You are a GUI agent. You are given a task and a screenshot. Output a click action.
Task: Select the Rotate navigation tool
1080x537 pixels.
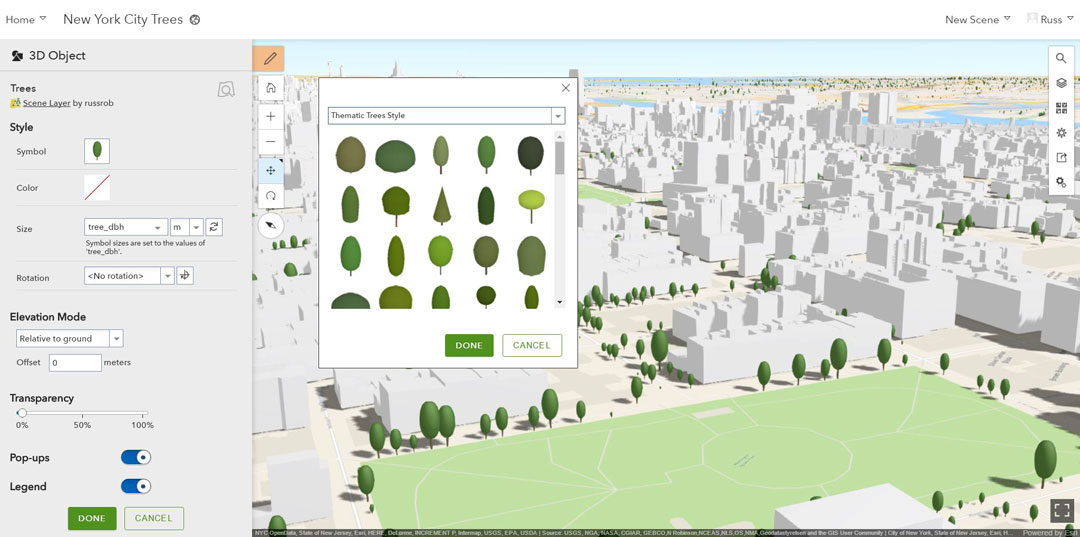(x=271, y=196)
